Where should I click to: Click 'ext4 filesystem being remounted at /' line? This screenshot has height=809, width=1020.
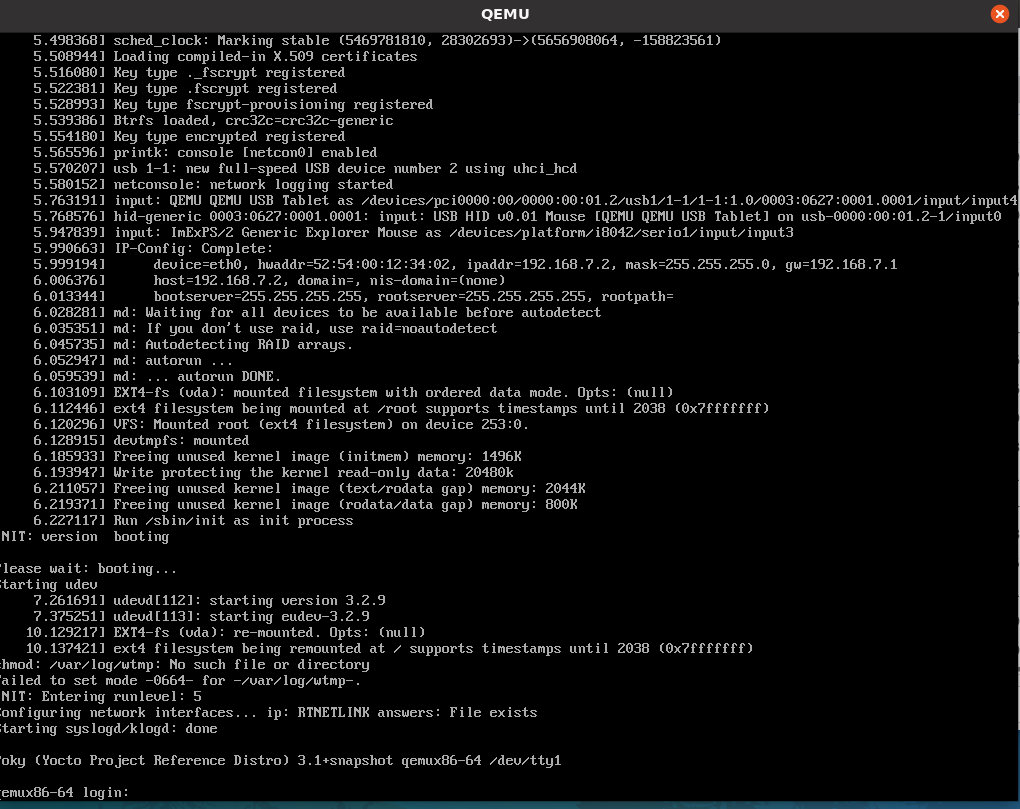(x=389, y=648)
